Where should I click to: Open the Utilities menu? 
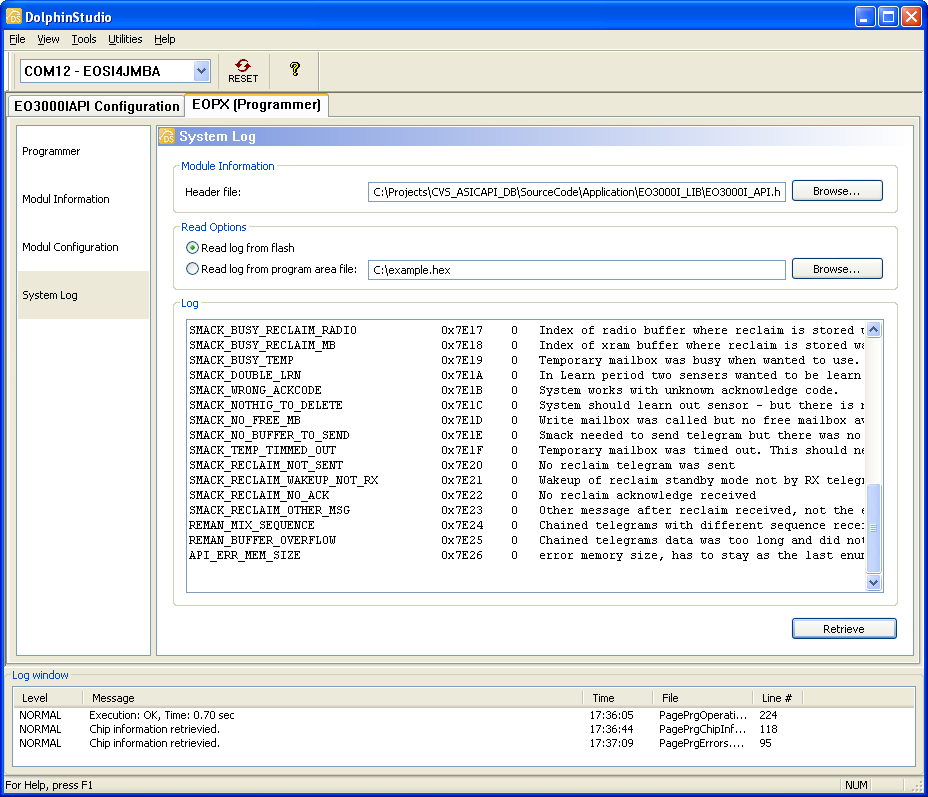click(x=125, y=39)
